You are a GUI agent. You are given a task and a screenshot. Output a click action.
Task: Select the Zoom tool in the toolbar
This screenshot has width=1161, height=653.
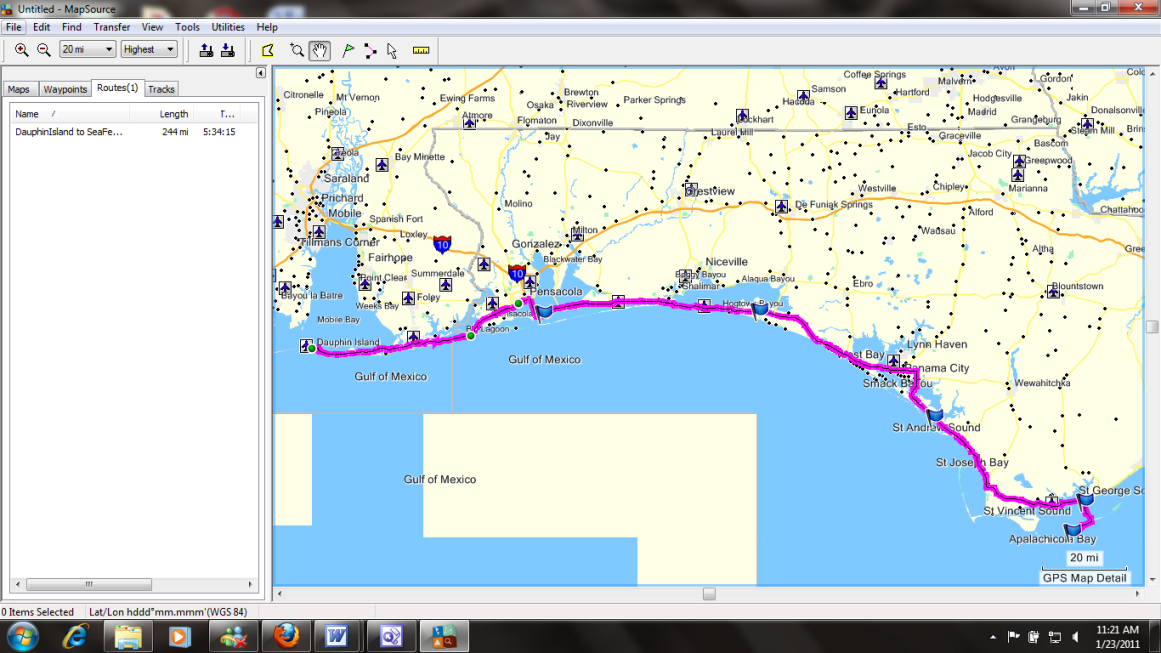[x=297, y=50]
